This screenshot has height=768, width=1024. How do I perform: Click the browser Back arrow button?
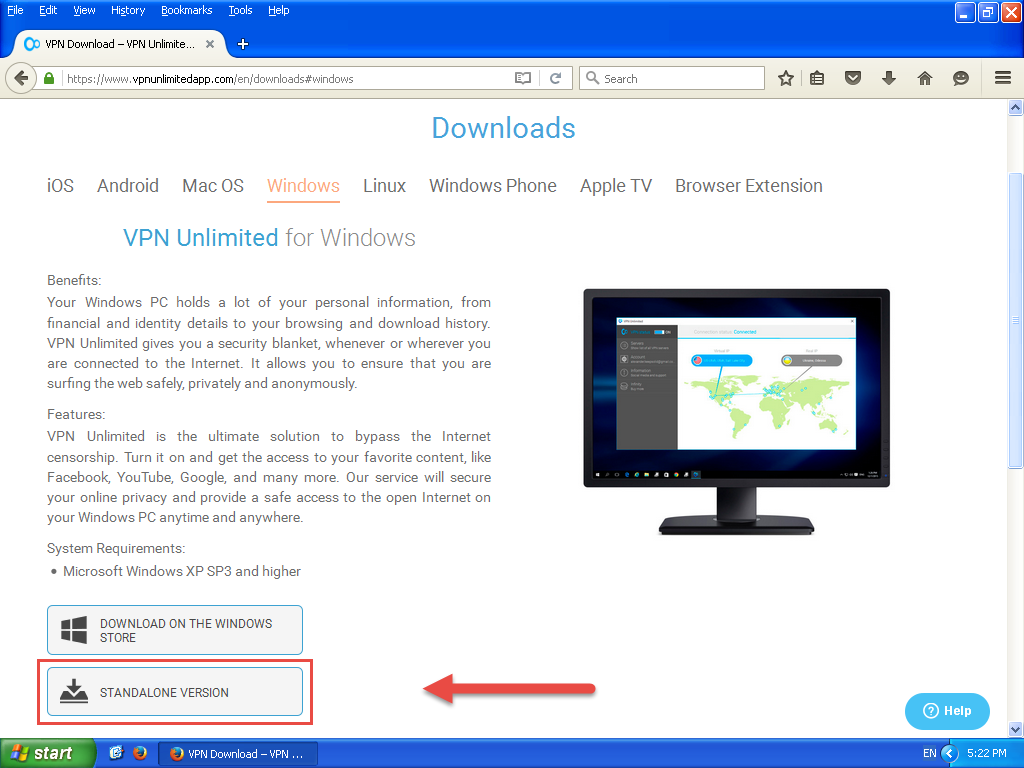tap(21, 78)
